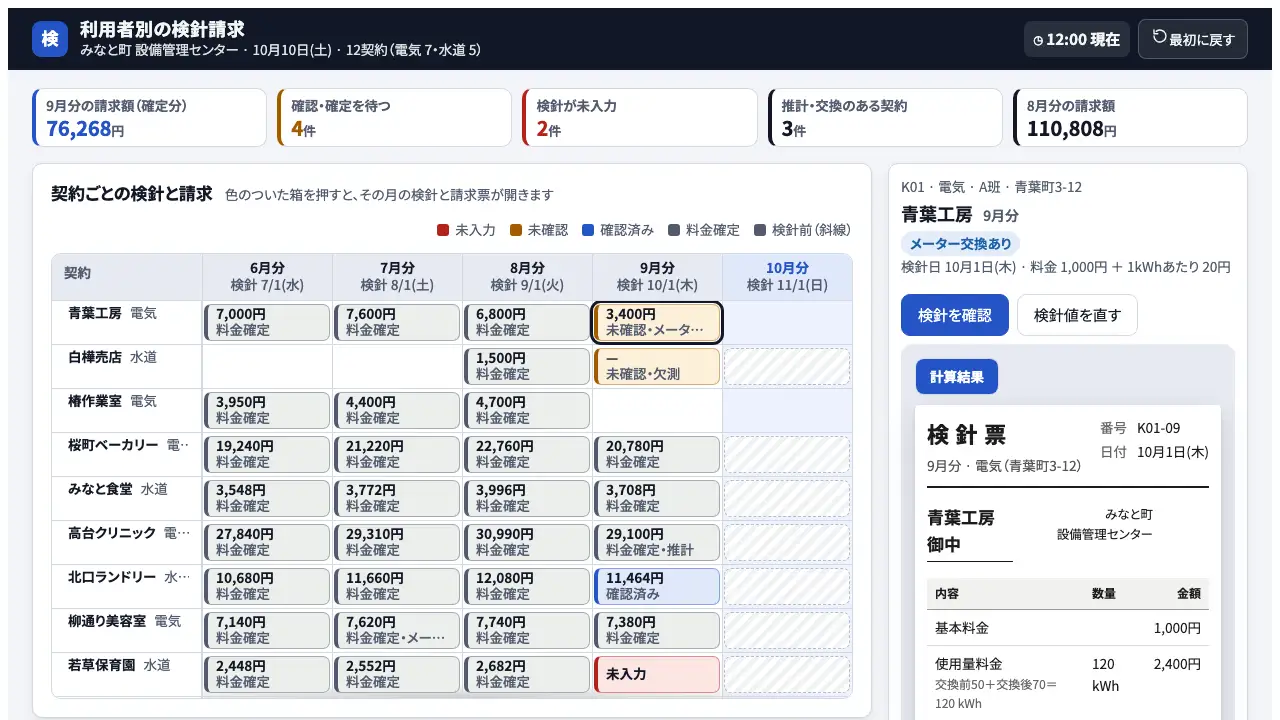
Task: Click the K01-09 slip number
Action: pyautogui.click(x=1158, y=428)
